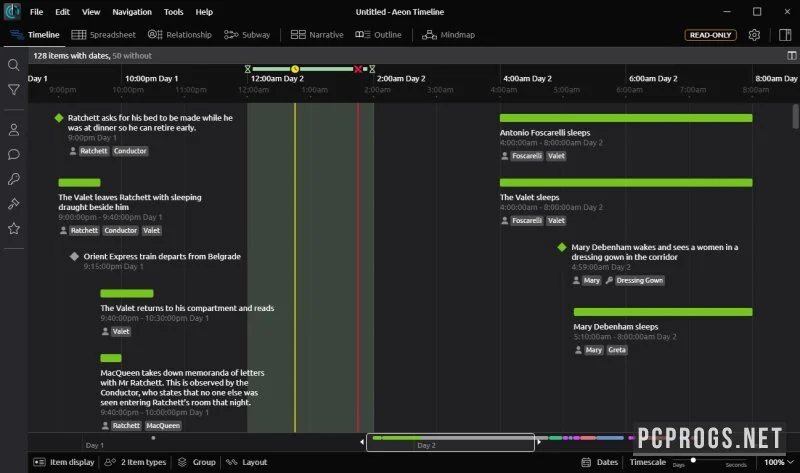Click the Day 2 navigator viewport box
This screenshot has height=473, width=800.
[x=451, y=442]
